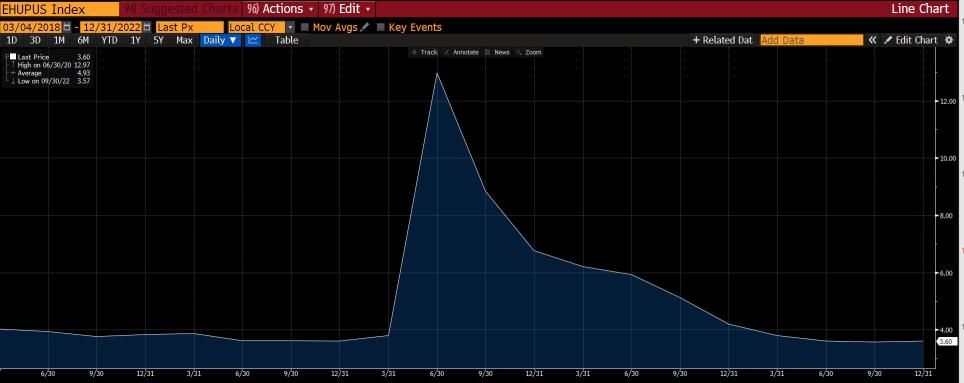Viewport: 964px width, 383px height.
Task: Select the 1D range tab
Action: click(12, 40)
